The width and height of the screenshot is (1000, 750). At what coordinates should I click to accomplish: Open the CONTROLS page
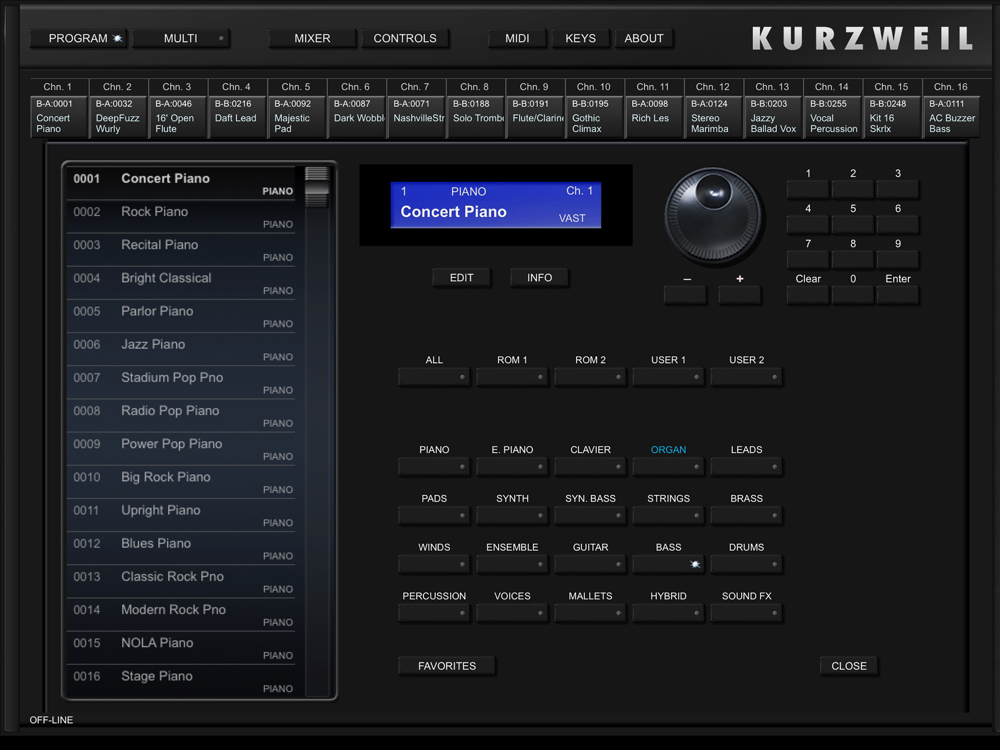click(x=405, y=38)
